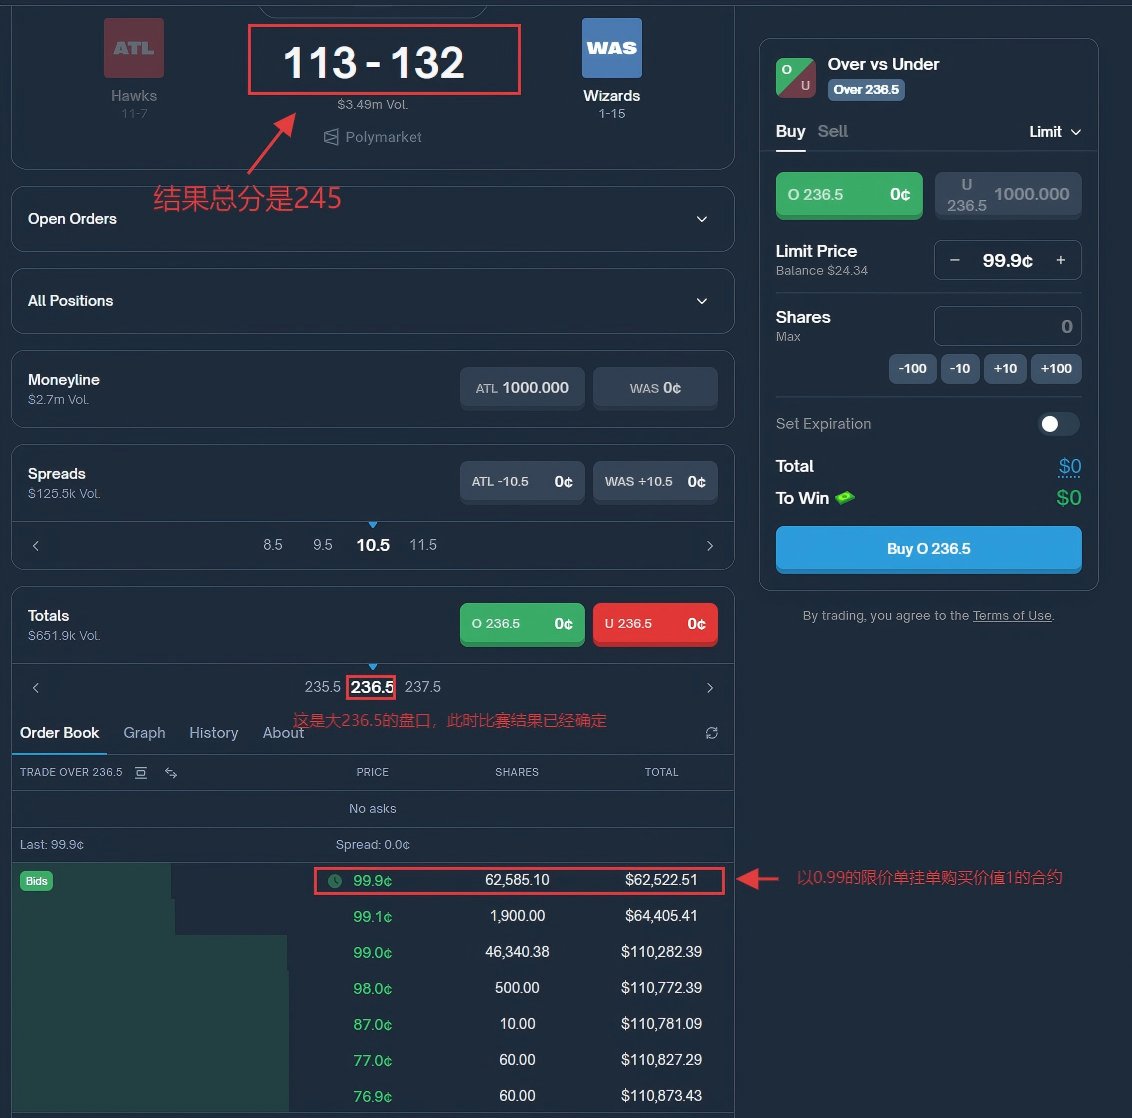
Task: Click the clock icon beside 99.9¢ bid
Action: [x=335, y=881]
